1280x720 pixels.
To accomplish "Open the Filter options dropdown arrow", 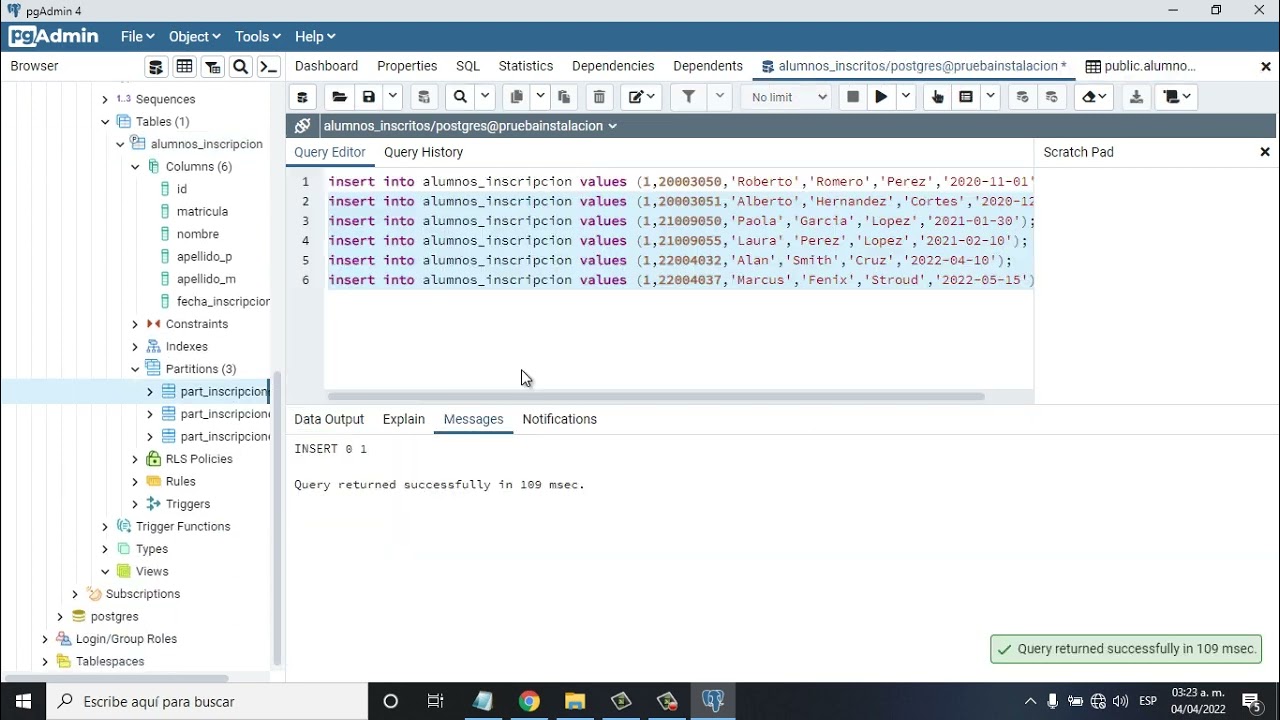I will click(x=719, y=97).
